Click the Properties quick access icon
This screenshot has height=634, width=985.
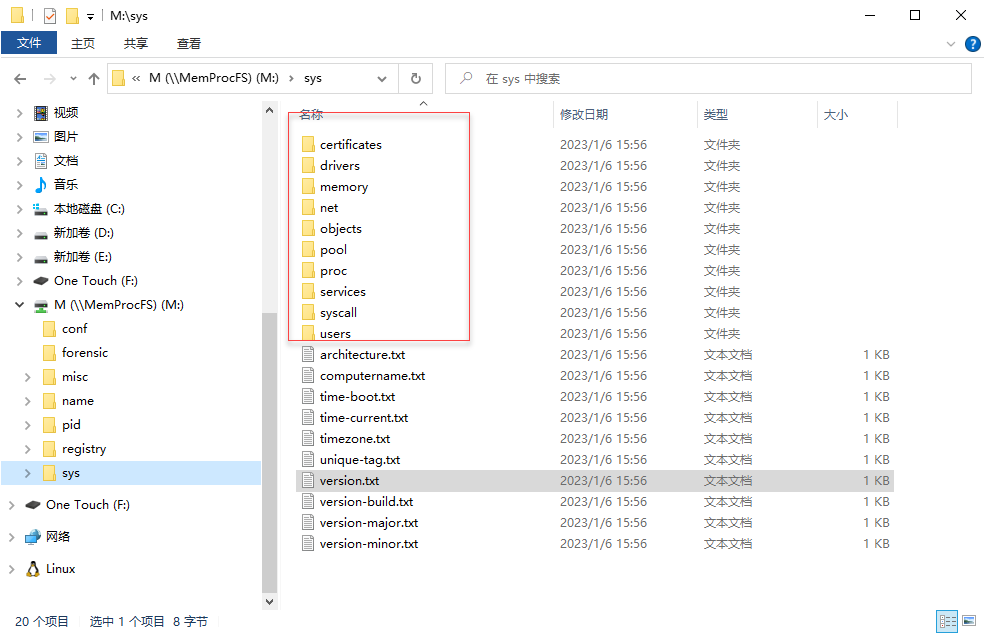point(50,15)
